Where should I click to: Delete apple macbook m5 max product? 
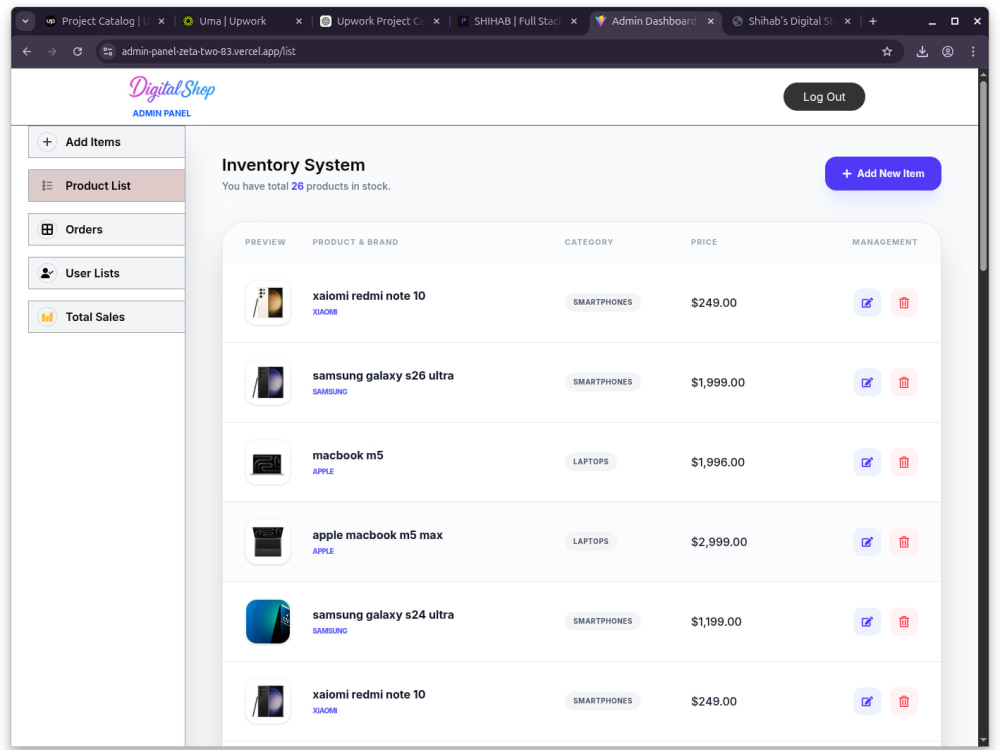(x=904, y=542)
